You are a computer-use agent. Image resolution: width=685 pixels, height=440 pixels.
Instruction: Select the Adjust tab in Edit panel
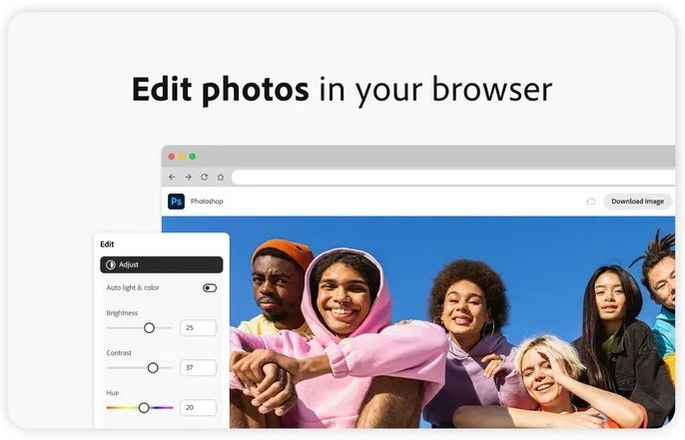162,265
